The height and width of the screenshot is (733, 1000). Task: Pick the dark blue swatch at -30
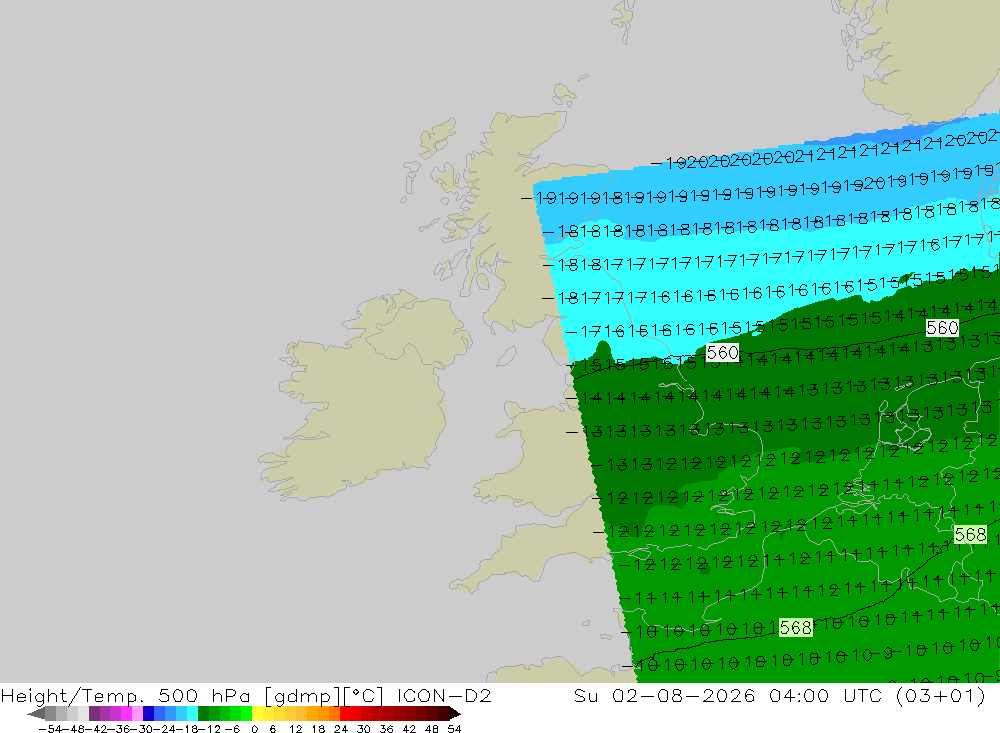(x=149, y=714)
